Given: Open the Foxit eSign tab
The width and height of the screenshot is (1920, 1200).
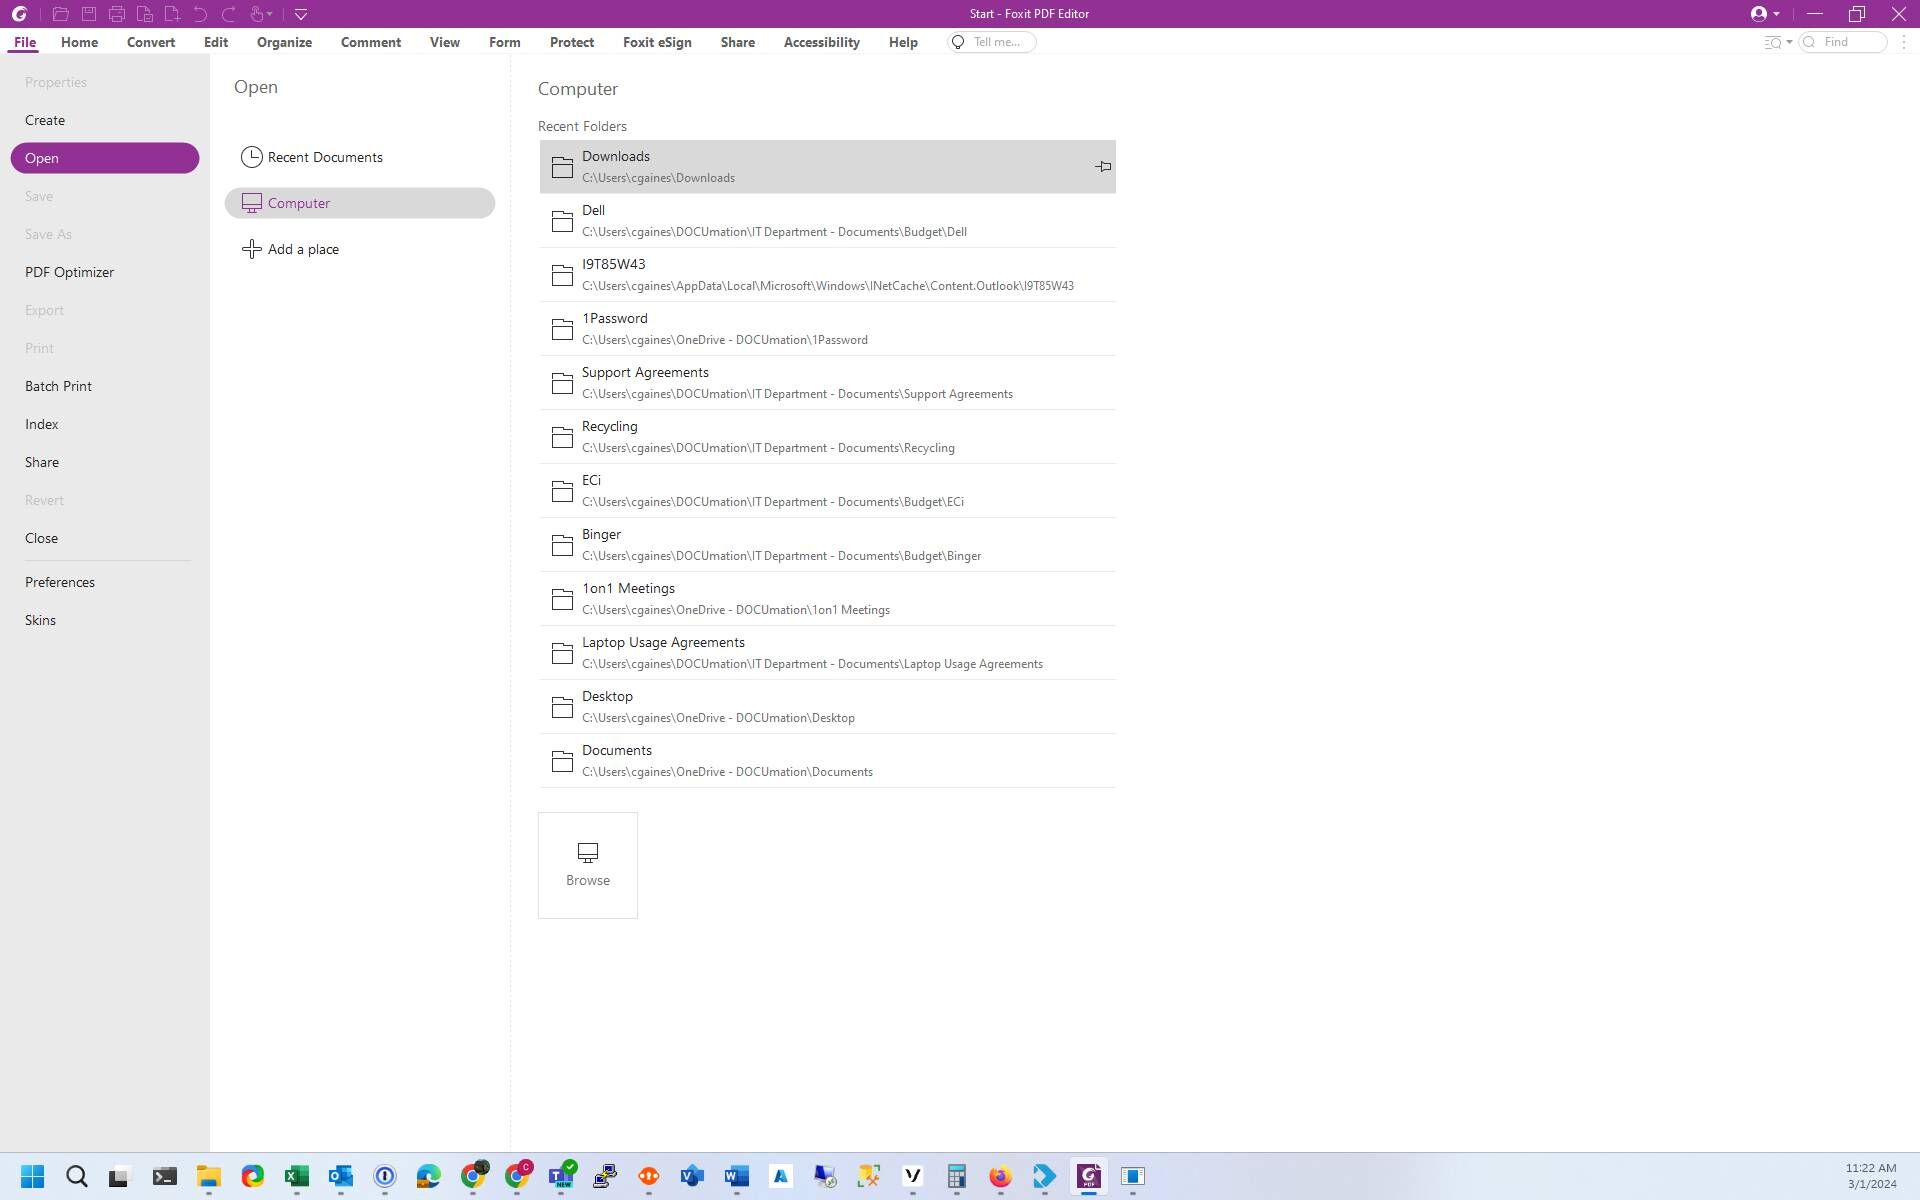Looking at the screenshot, I should coord(656,42).
